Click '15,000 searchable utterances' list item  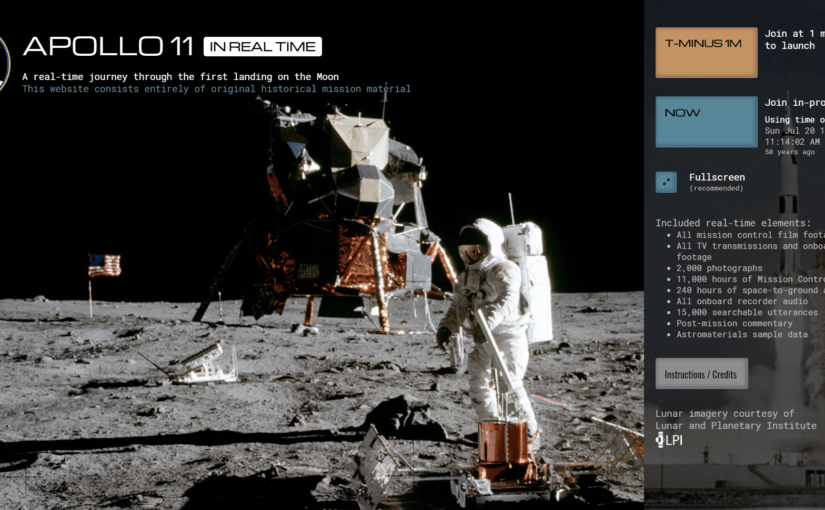pos(747,312)
